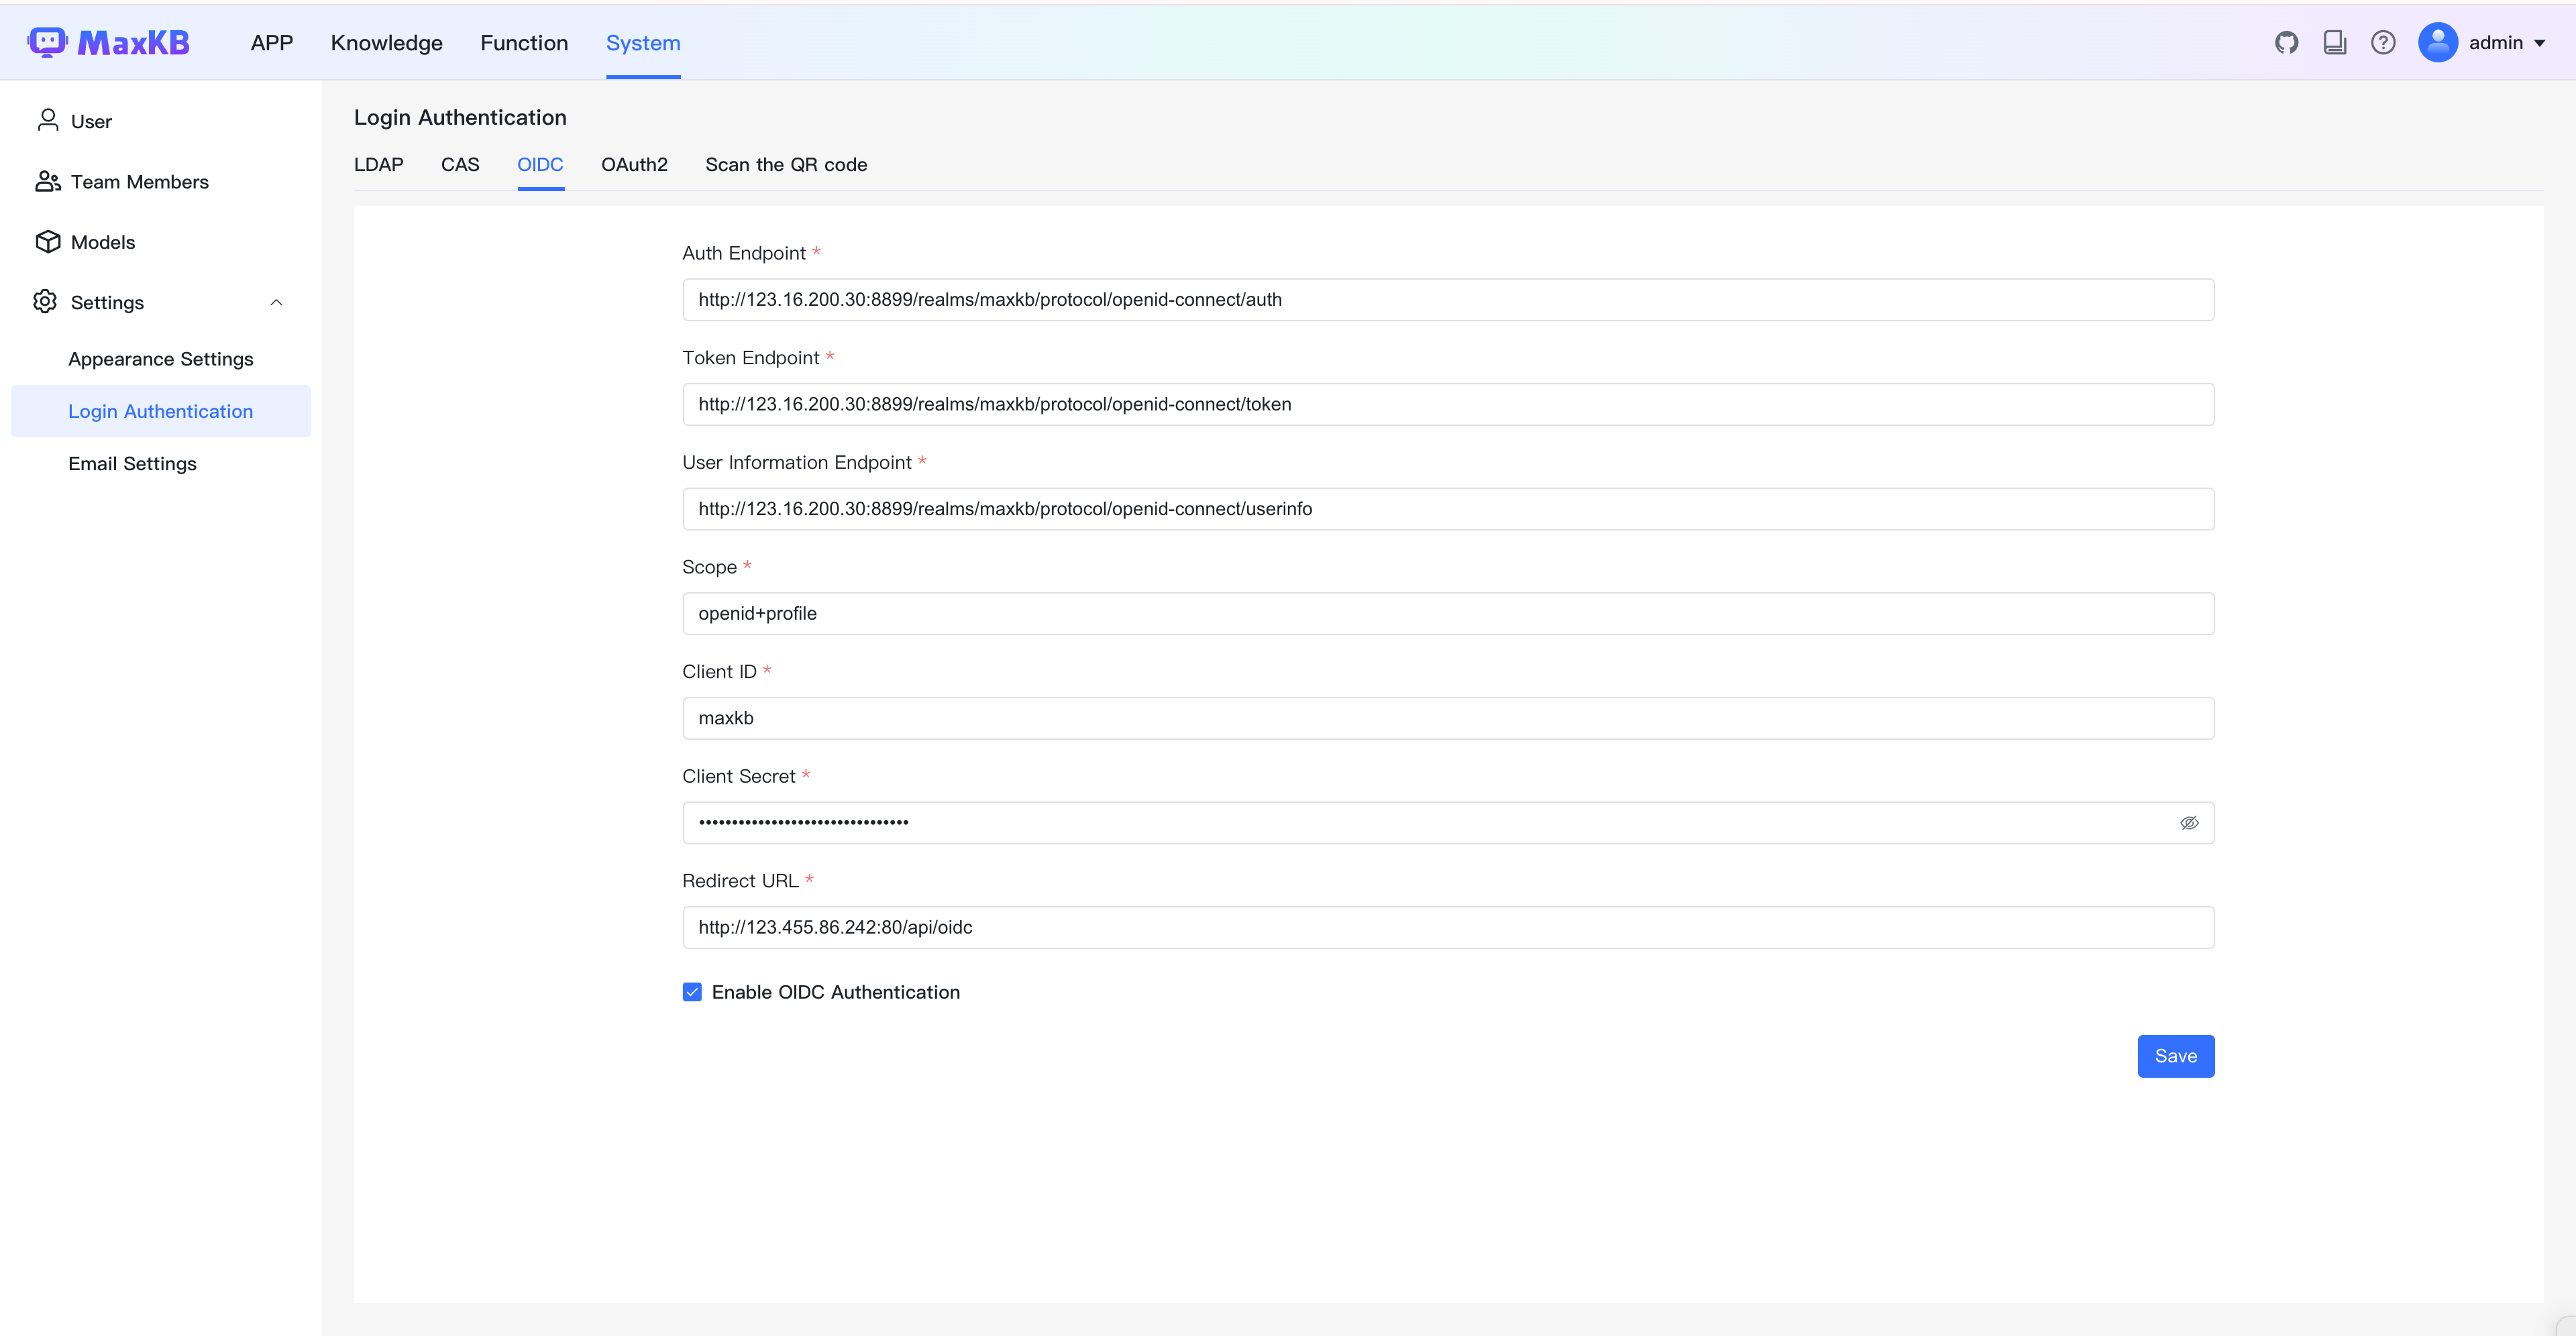Click the Models cube icon
The width and height of the screenshot is (2576, 1336).
tap(48, 241)
